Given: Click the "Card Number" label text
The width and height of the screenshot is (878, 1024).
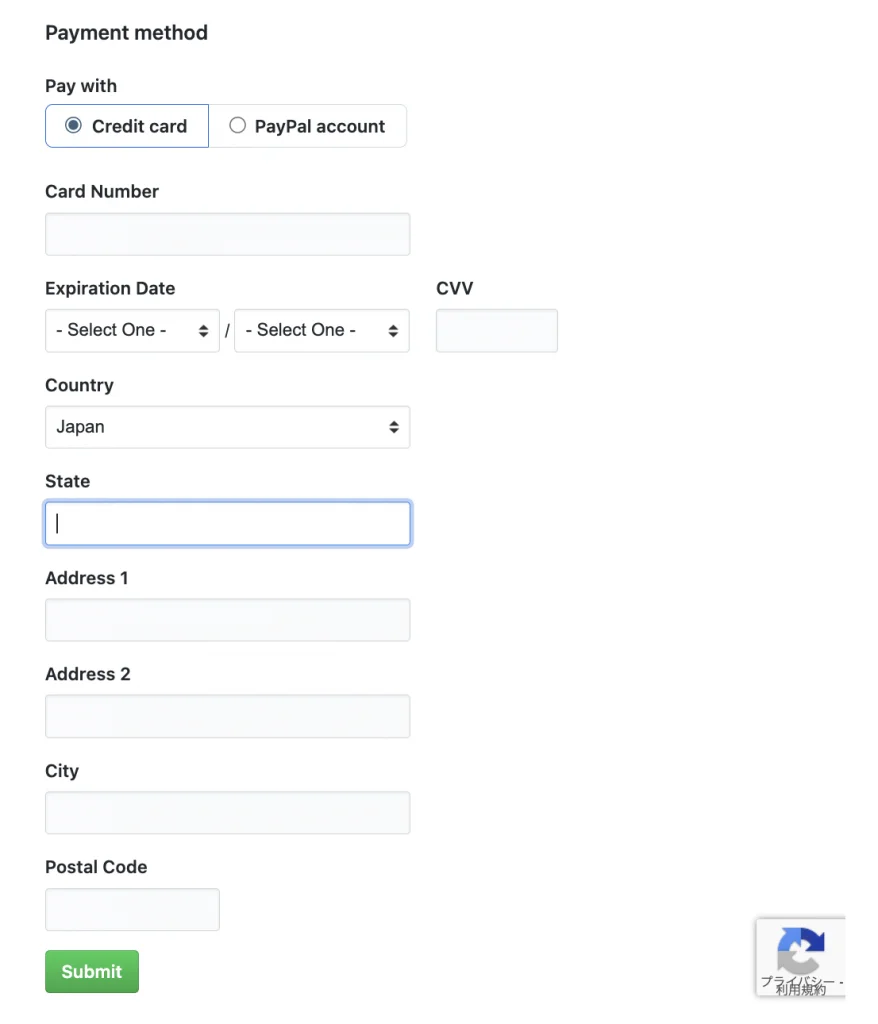Looking at the screenshot, I should [102, 192].
